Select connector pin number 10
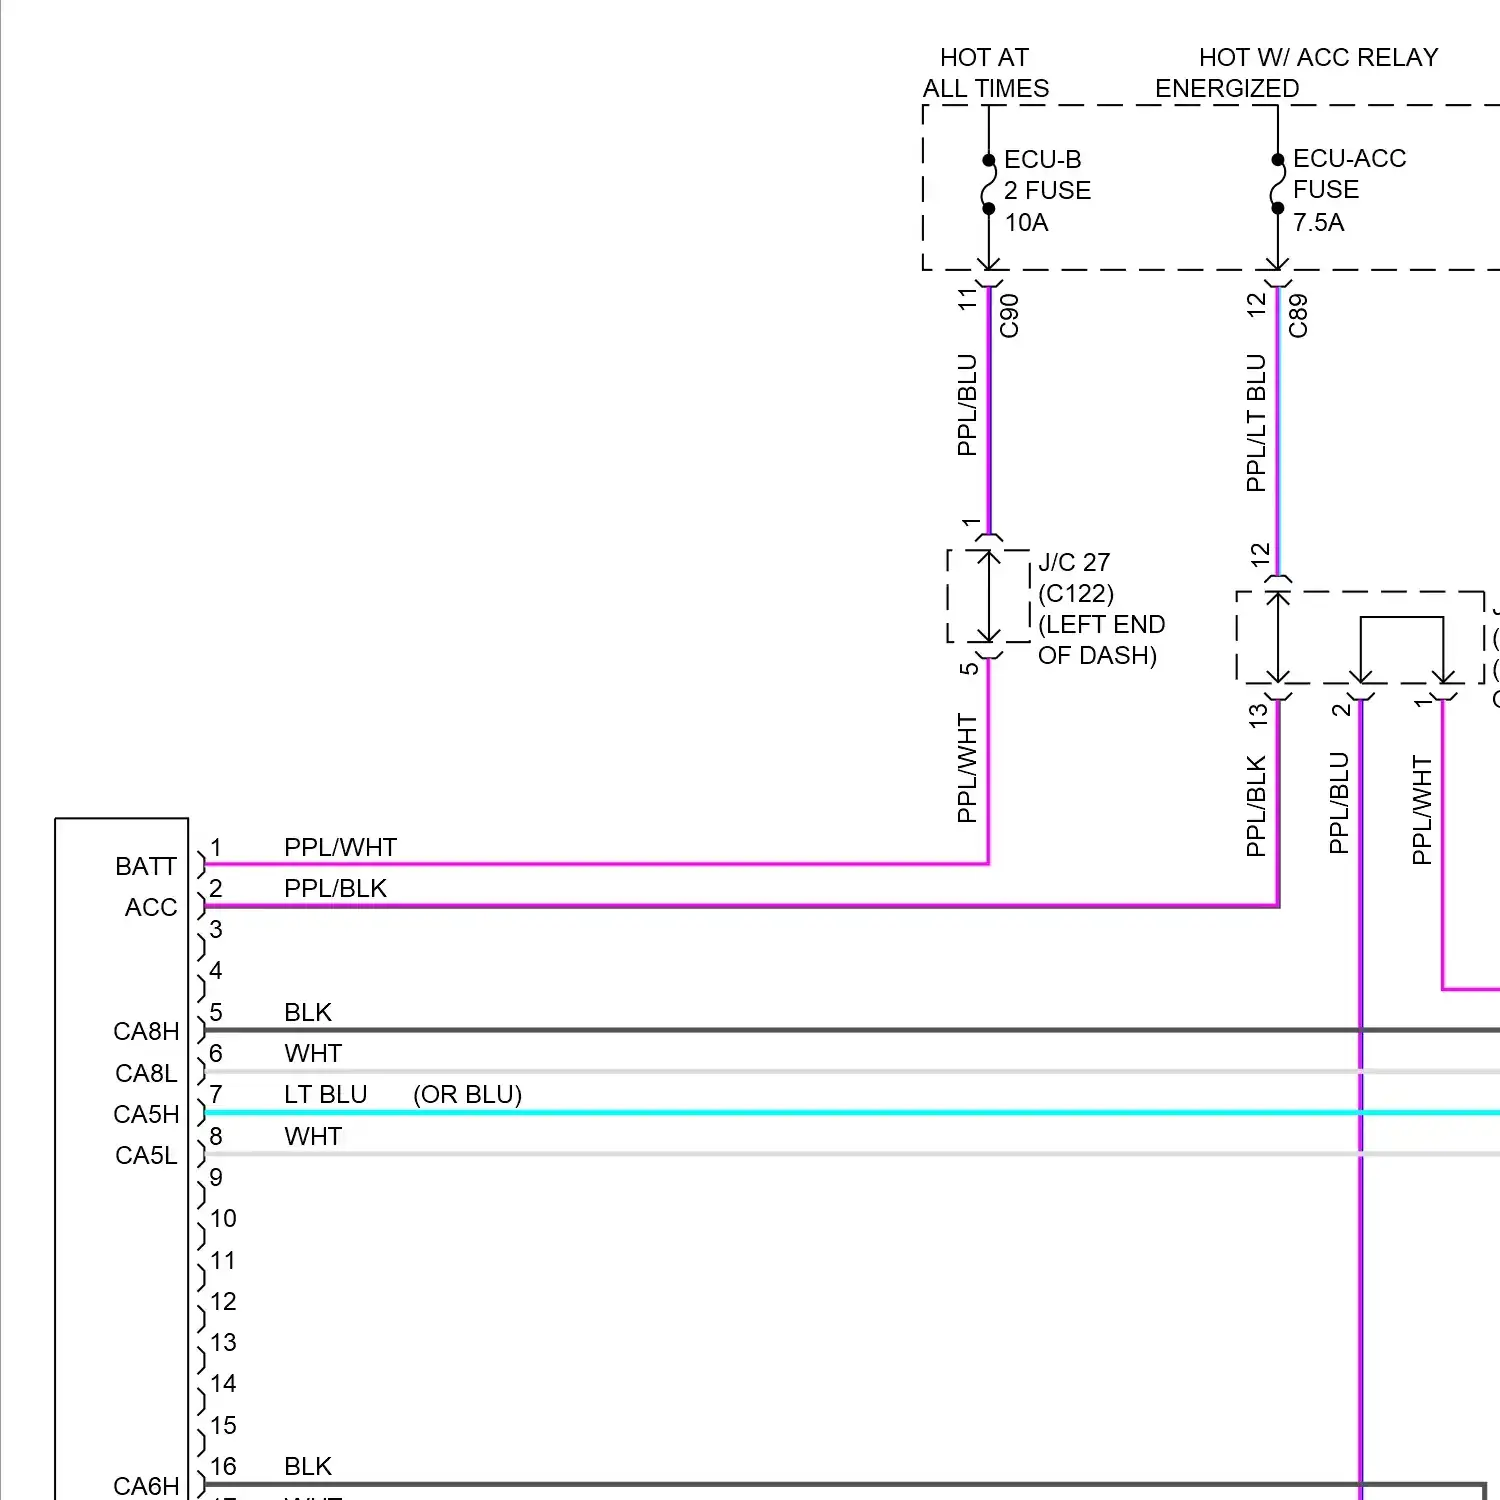 [223, 1218]
